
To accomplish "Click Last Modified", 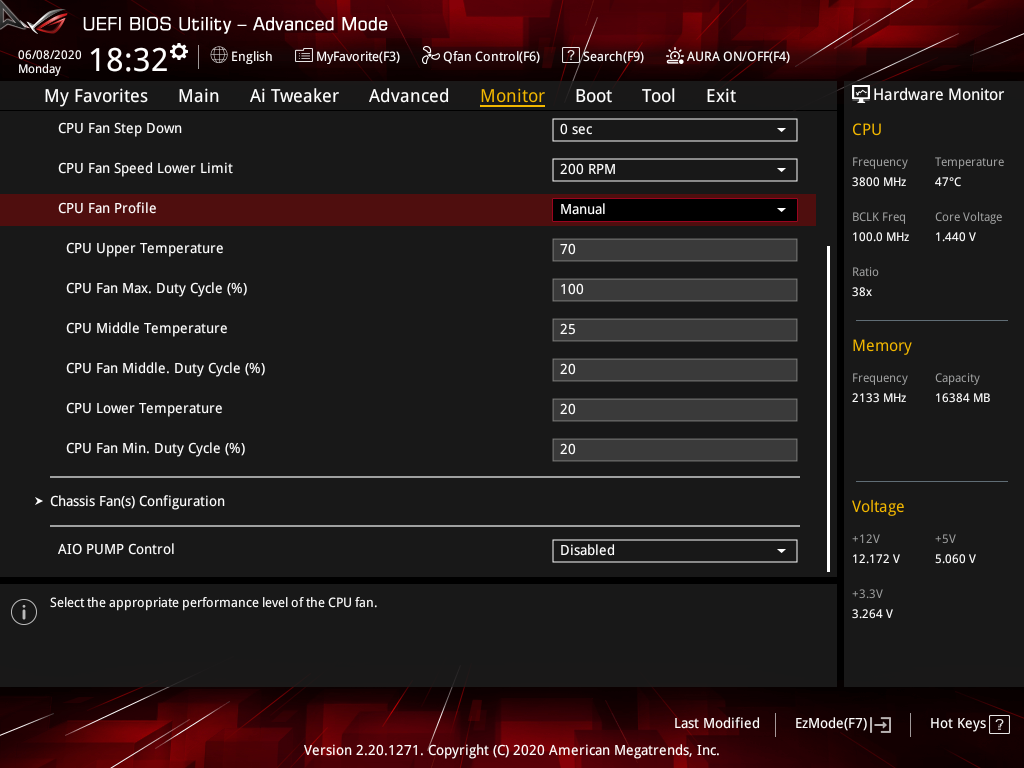I will pyautogui.click(x=716, y=724).
